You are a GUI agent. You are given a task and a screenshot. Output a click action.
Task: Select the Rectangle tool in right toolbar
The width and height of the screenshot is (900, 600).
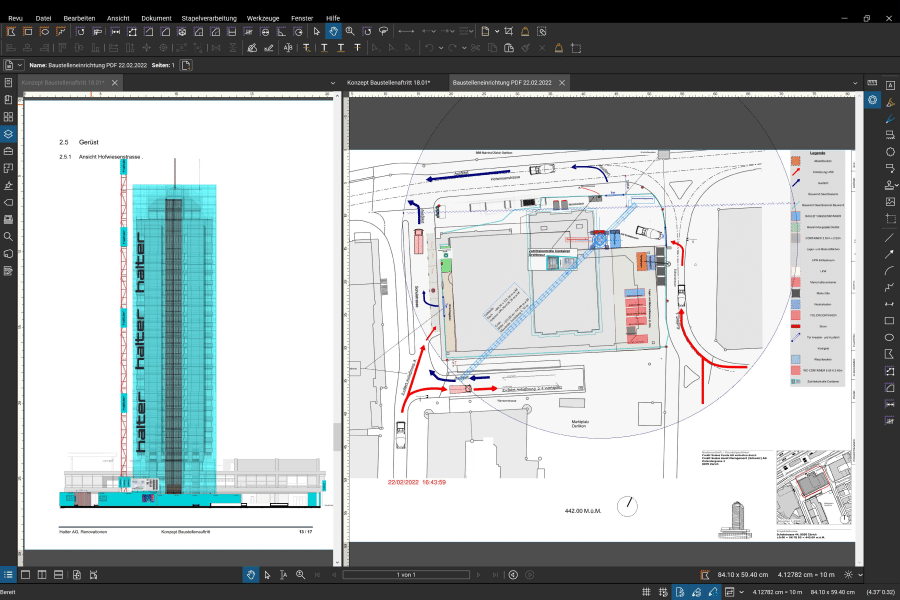[x=890, y=320]
